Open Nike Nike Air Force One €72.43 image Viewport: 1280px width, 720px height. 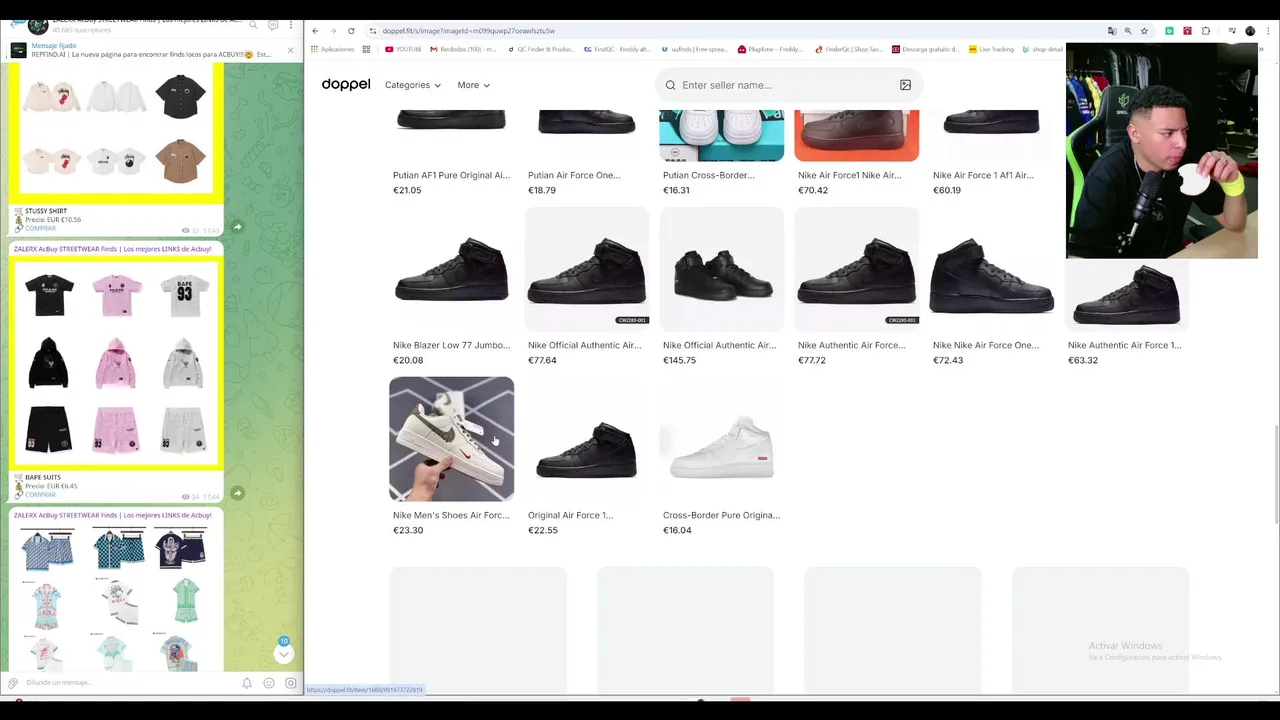991,269
